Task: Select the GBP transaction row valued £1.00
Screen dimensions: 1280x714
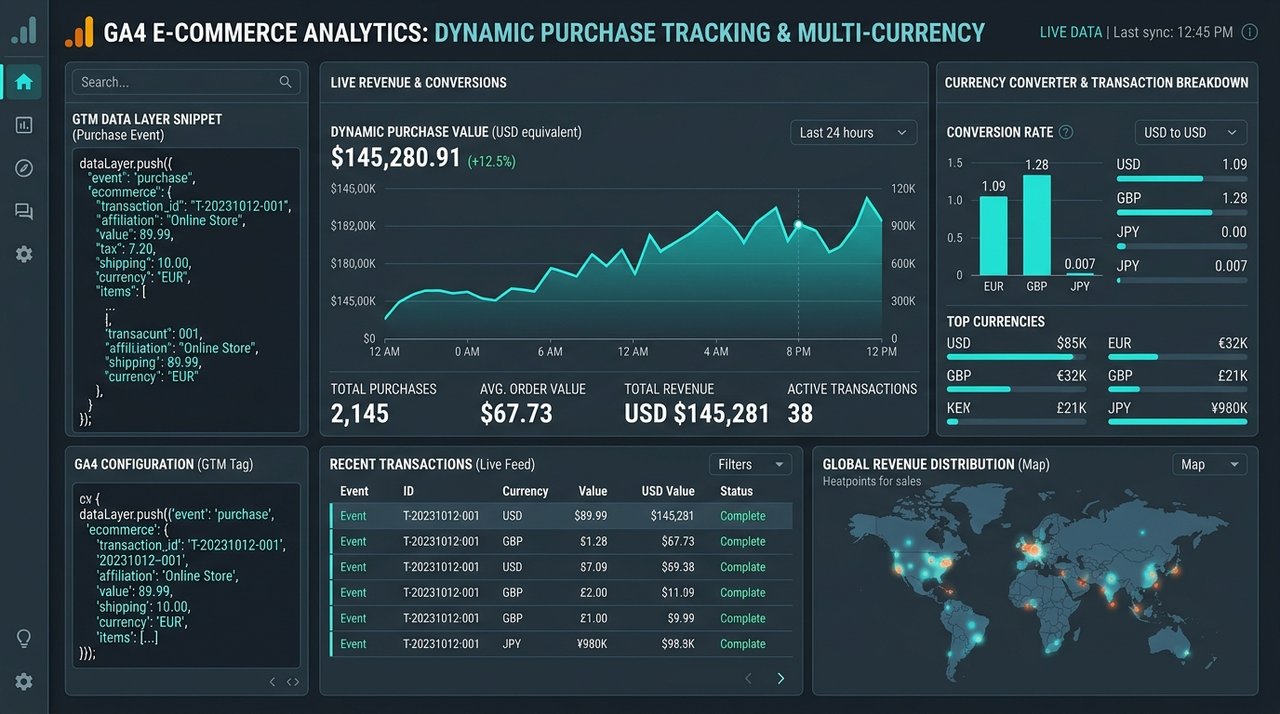Action: (561, 618)
